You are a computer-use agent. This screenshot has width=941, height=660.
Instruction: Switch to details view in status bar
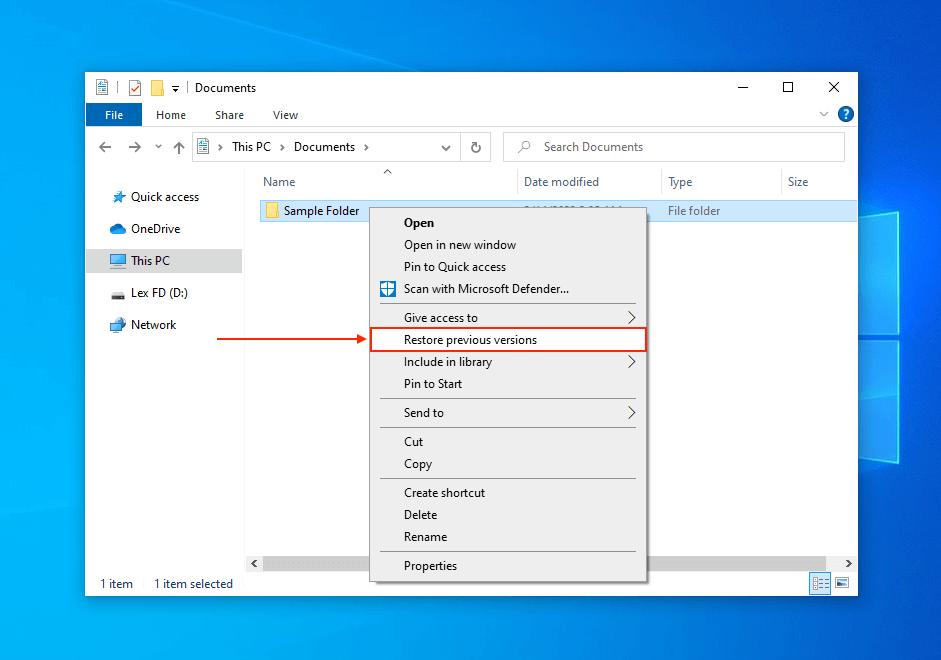(821, 583)
